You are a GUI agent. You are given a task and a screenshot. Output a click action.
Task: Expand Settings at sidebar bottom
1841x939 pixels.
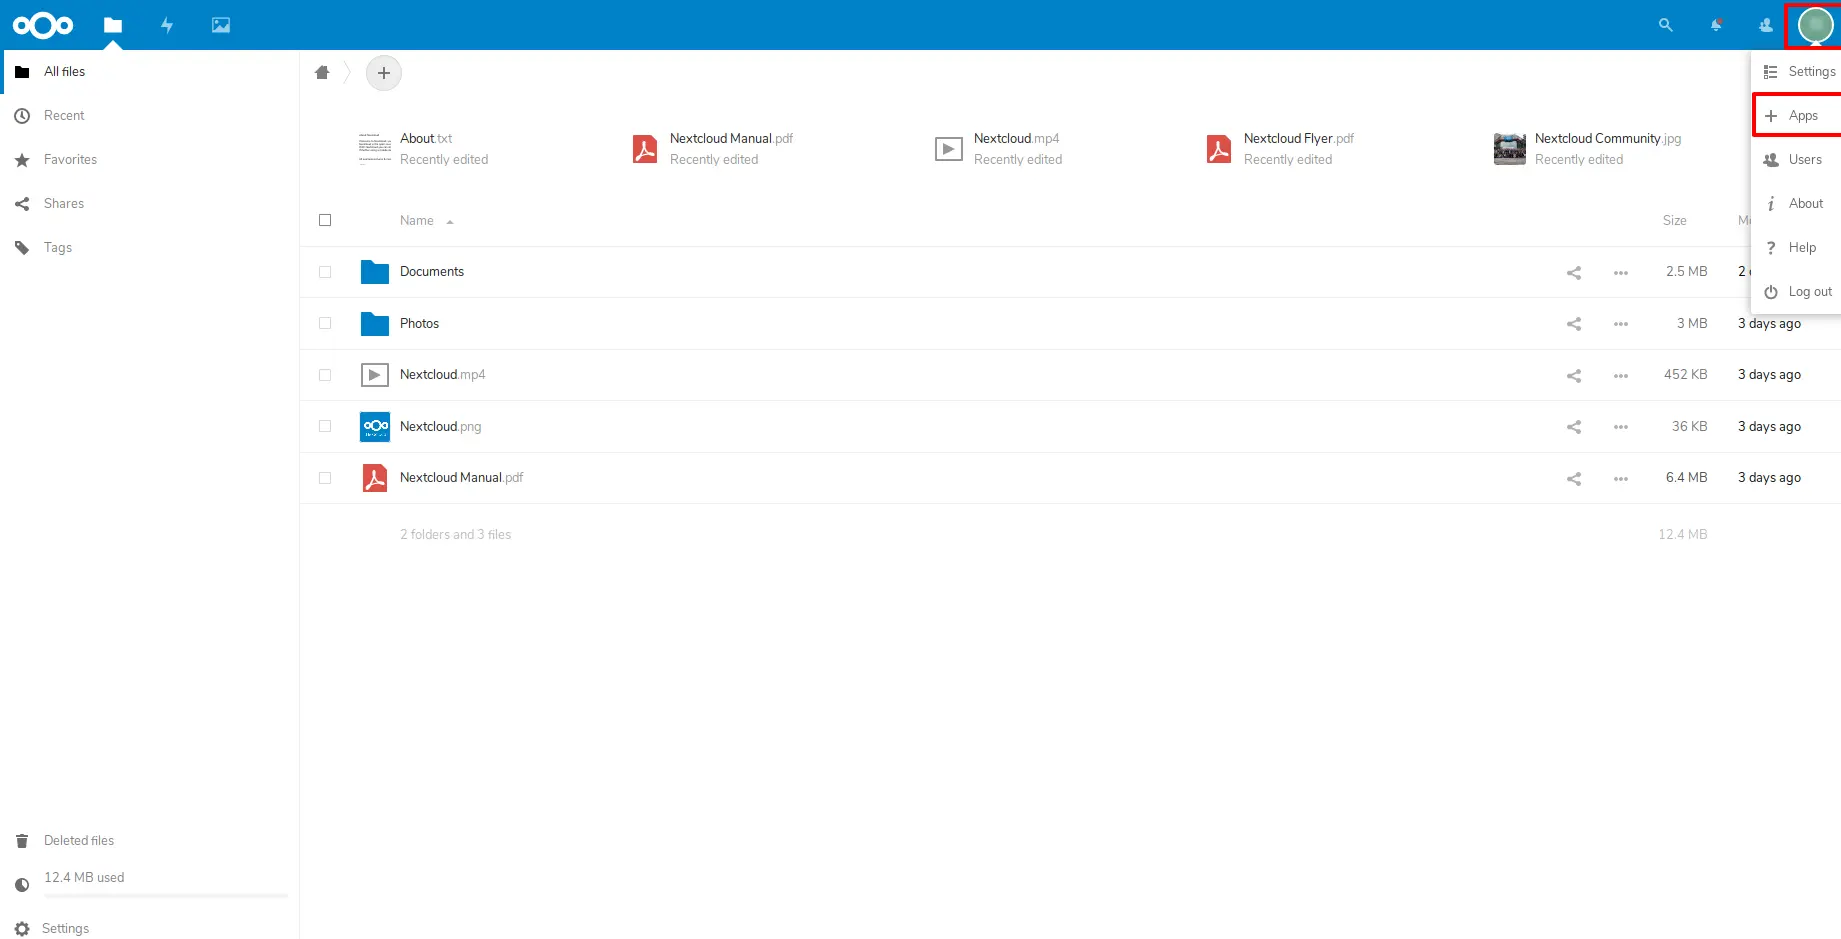(x=150, y=929)
